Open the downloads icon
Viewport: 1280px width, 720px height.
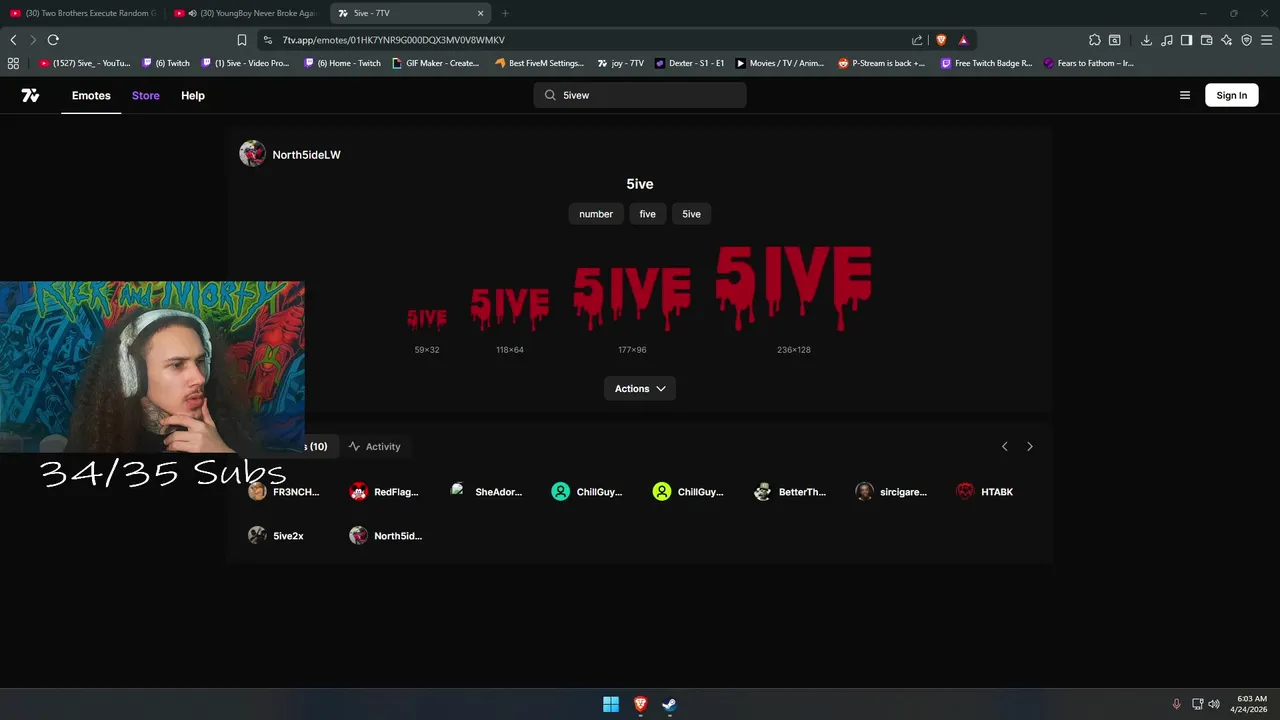click(1146, 40)
